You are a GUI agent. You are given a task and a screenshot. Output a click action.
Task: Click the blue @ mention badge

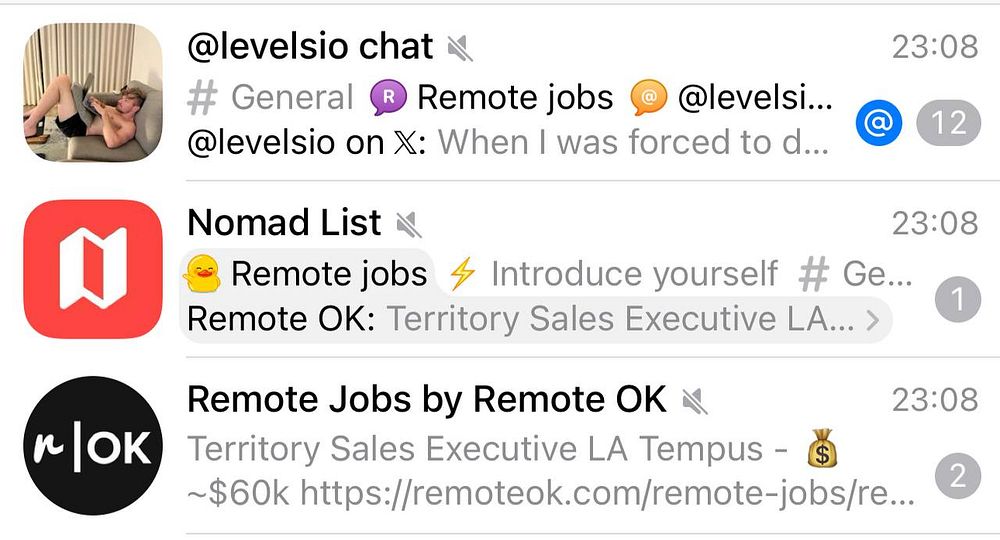(880, 123)
